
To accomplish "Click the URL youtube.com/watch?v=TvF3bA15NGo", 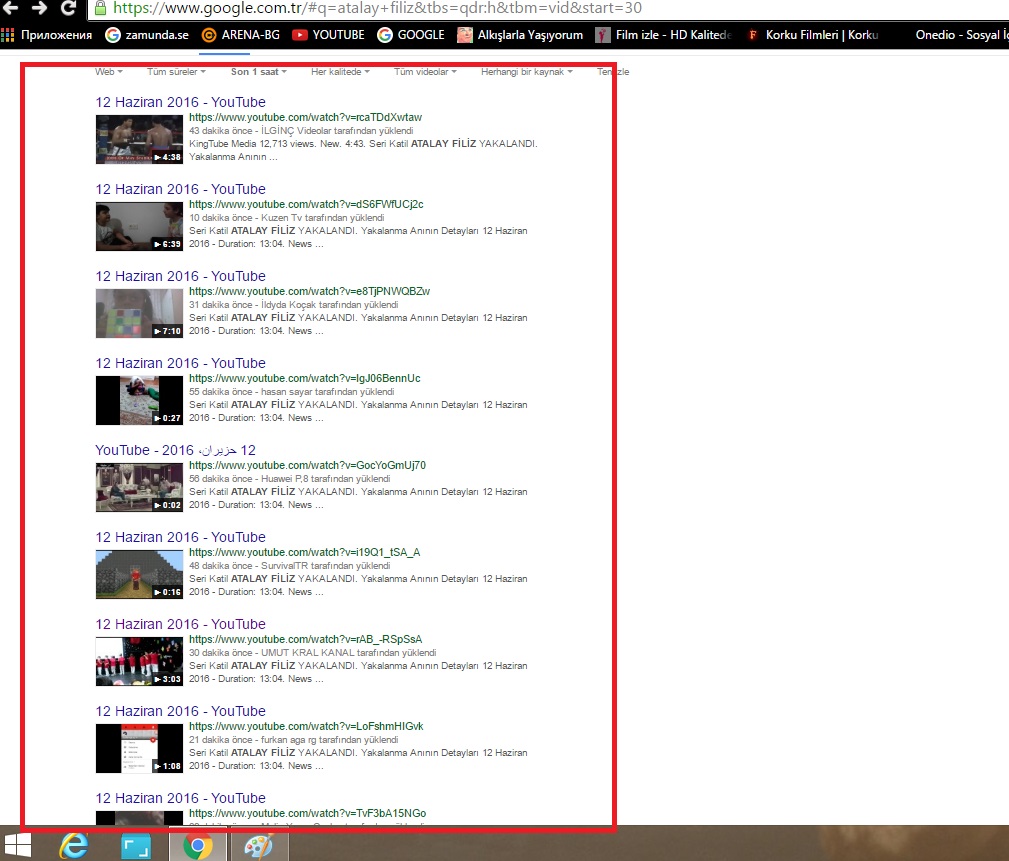I will point(308,813).
